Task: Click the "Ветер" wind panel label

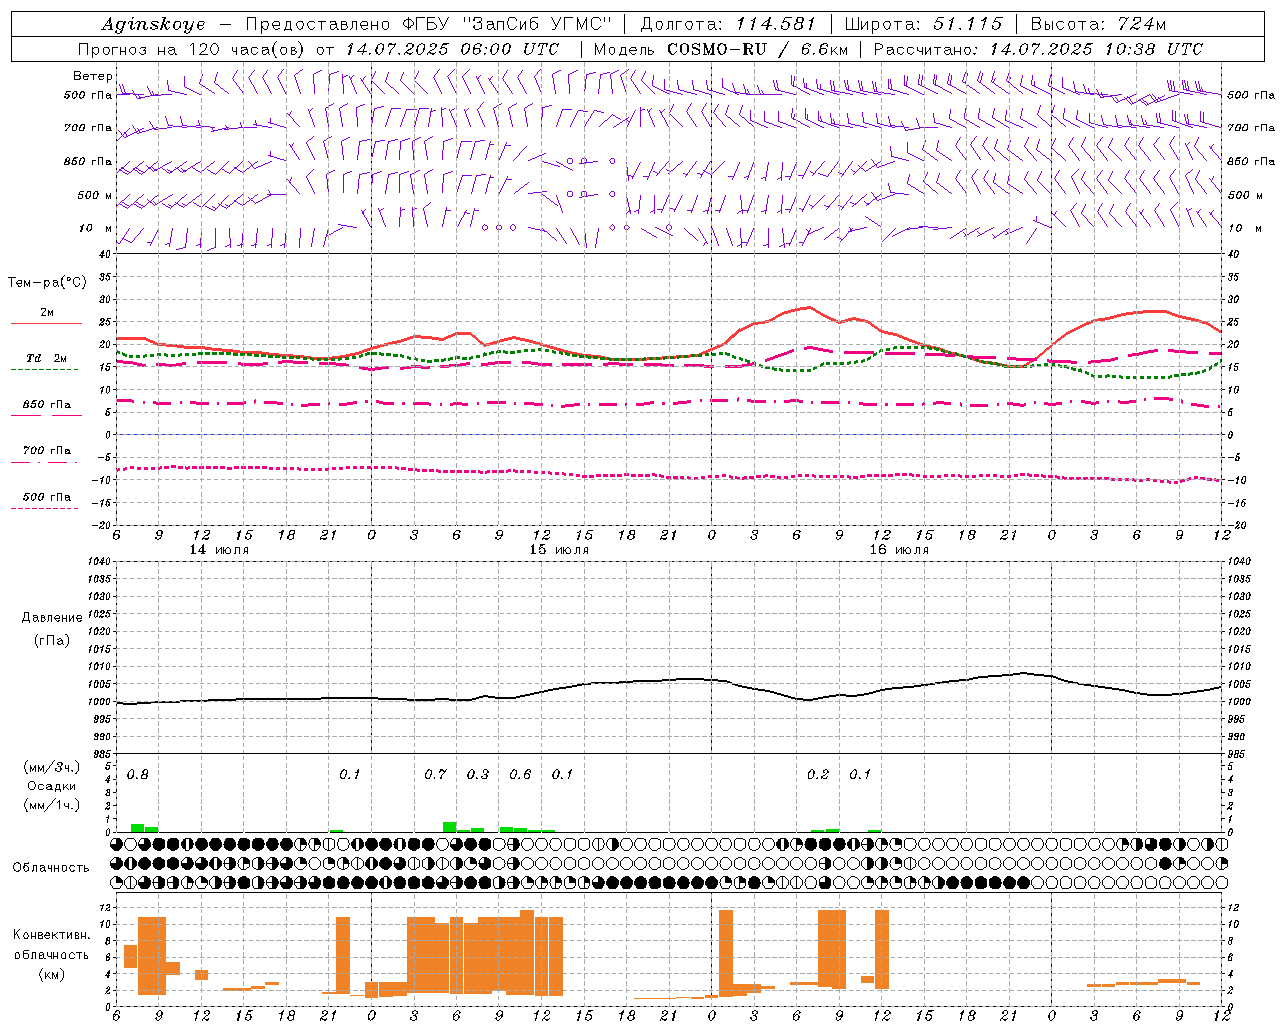Action: coord(93,76)
